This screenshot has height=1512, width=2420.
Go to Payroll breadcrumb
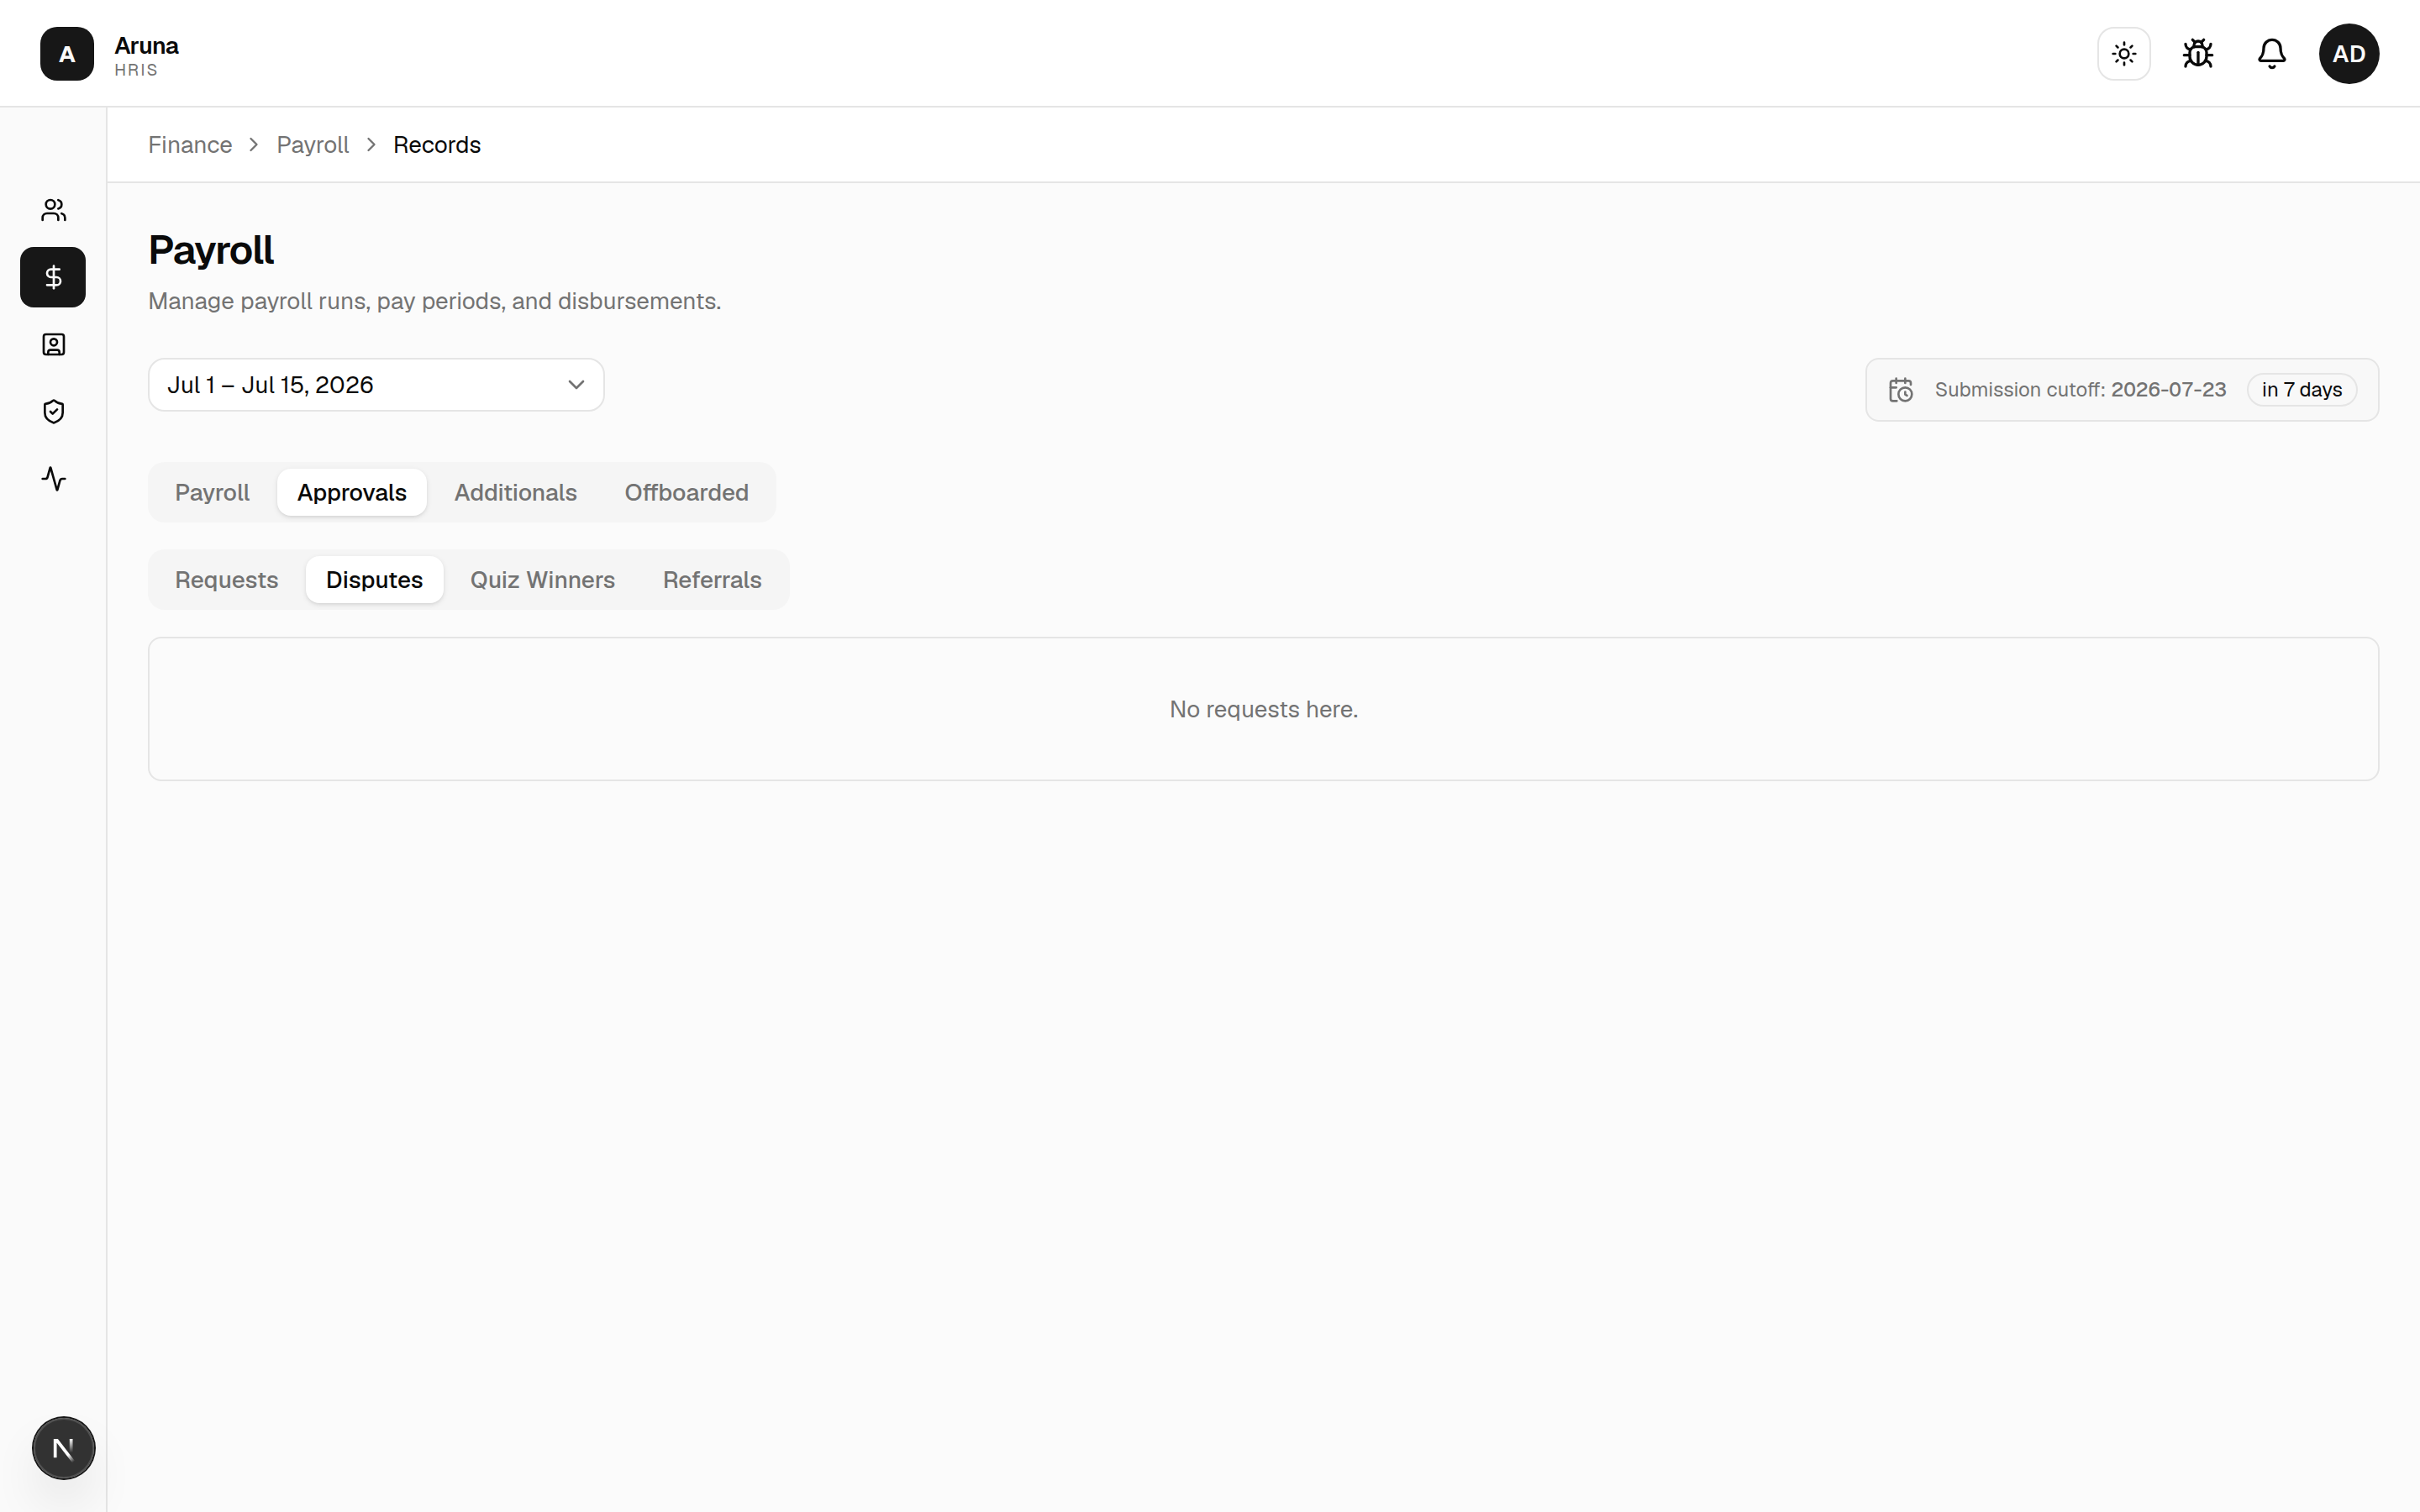tap(313, 145)
